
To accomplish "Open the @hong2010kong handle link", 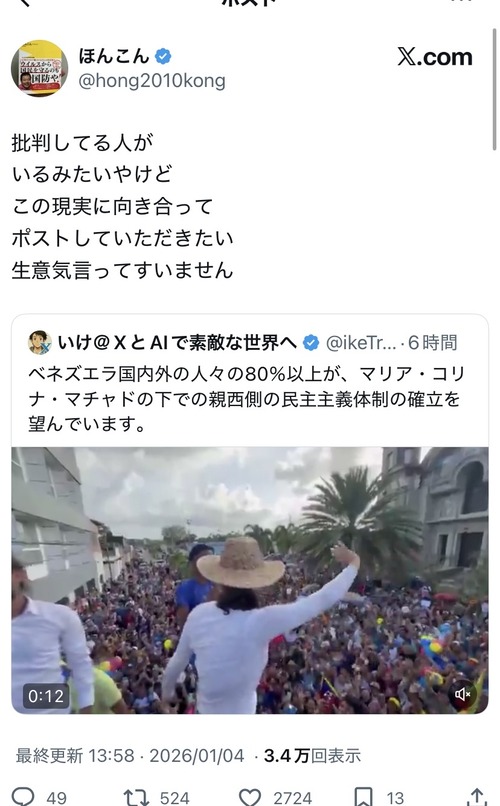I will [x=152, y=81].
